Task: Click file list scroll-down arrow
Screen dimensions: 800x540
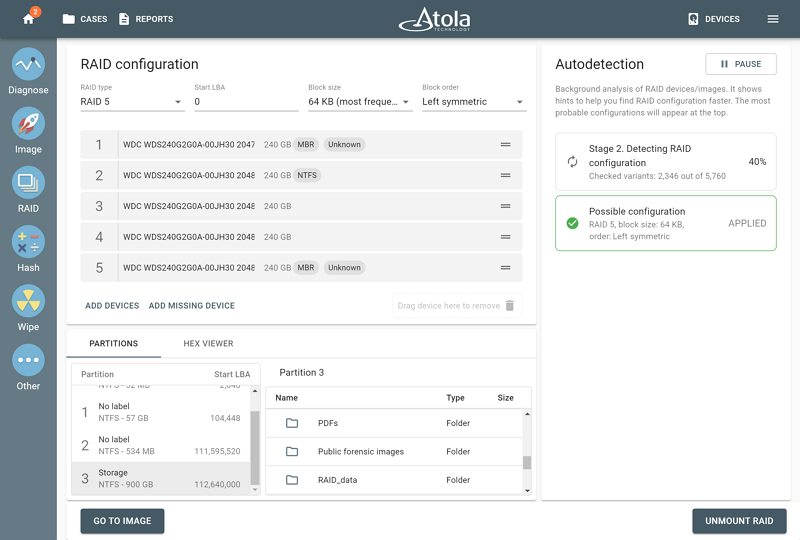Action: (527, 490)
